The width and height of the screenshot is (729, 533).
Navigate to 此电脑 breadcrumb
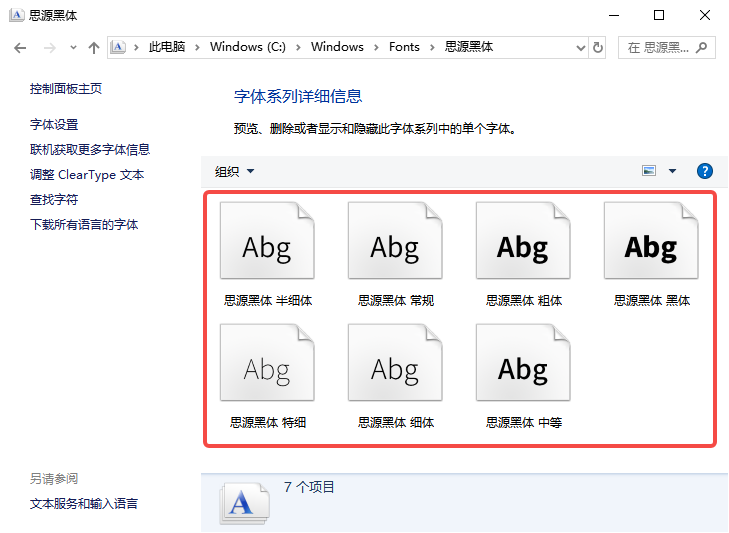pyautogui.click(x=167, y=47)
